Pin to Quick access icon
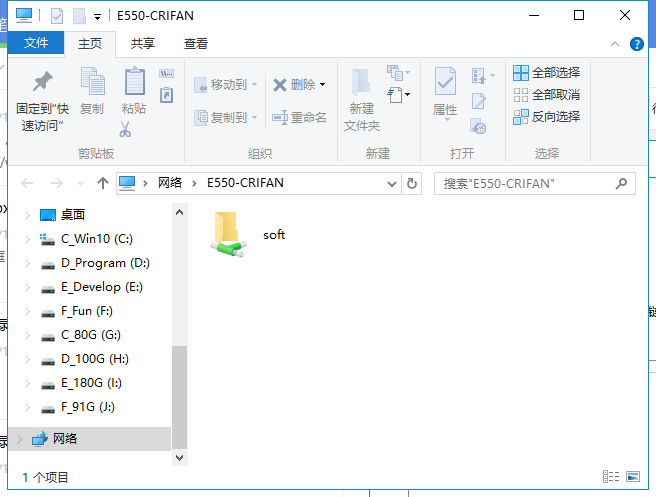 (x=43, y=82)
